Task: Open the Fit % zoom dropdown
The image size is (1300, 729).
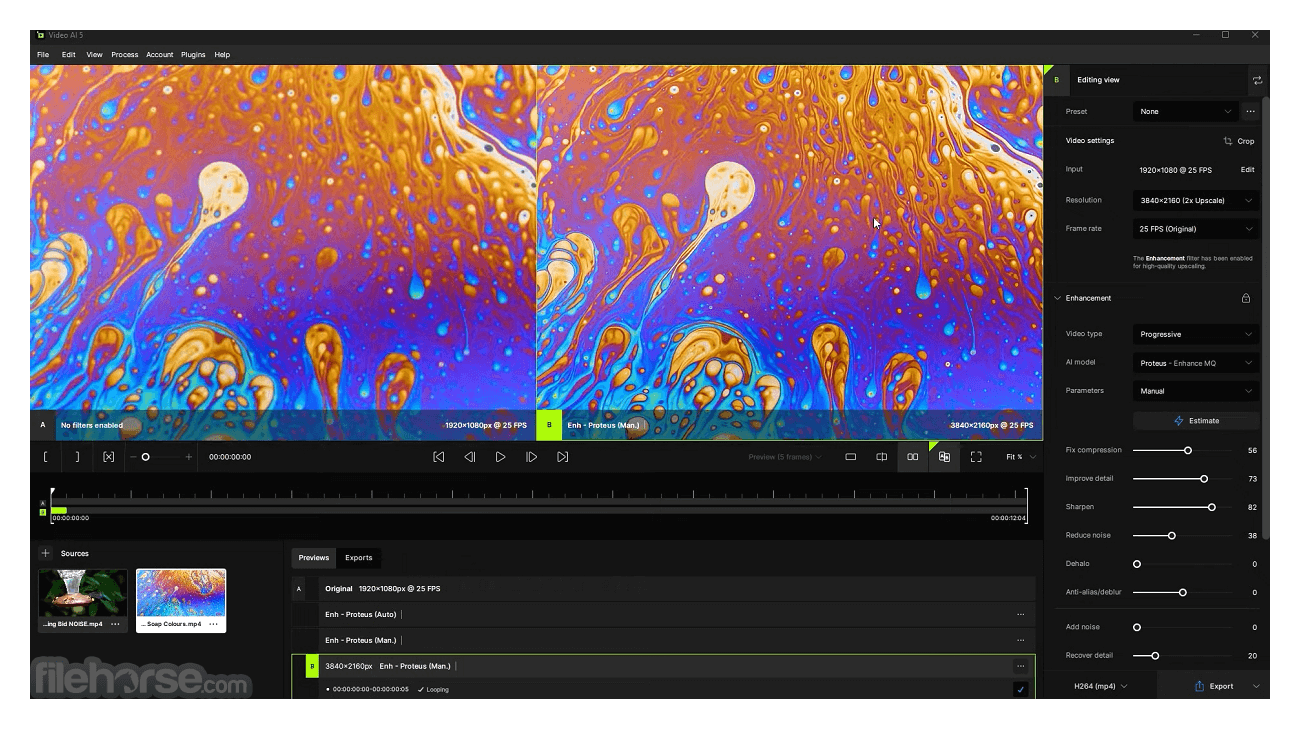Action: pyautogui.click(x=1020, y=457)
